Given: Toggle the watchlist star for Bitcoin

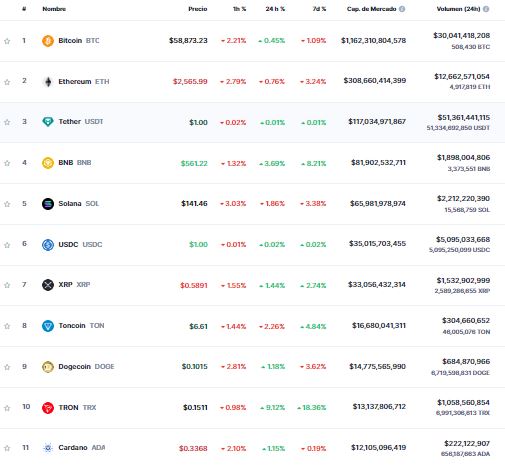Looking at the screenshot, I should (7, 41).
